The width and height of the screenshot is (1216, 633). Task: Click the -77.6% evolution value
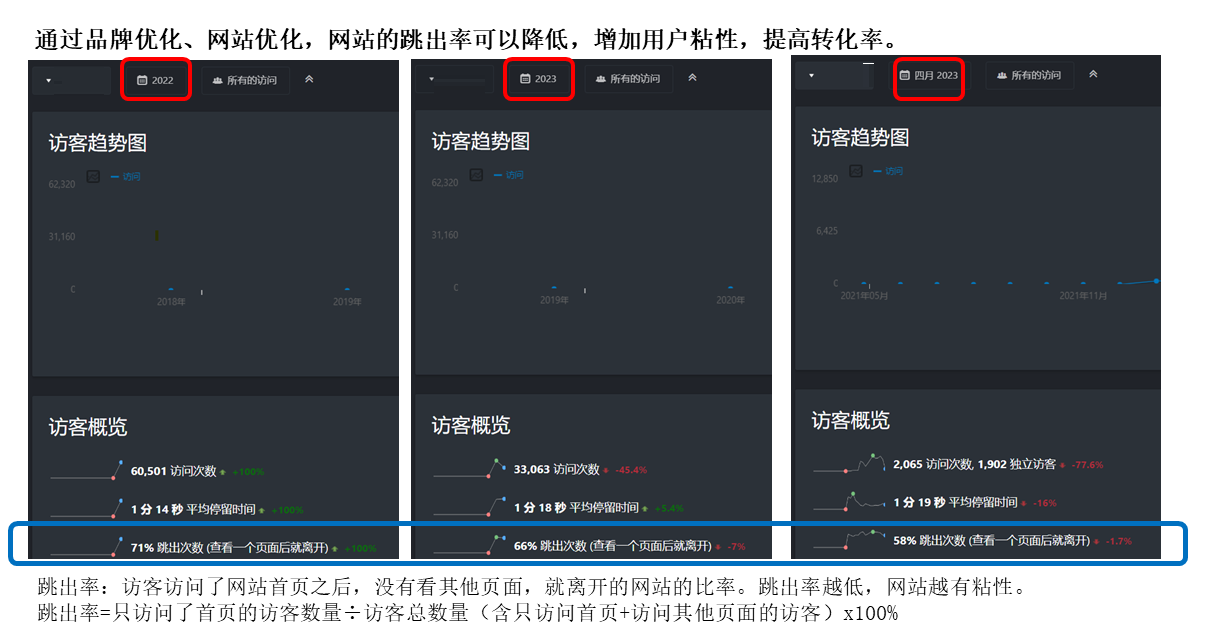1087,465
